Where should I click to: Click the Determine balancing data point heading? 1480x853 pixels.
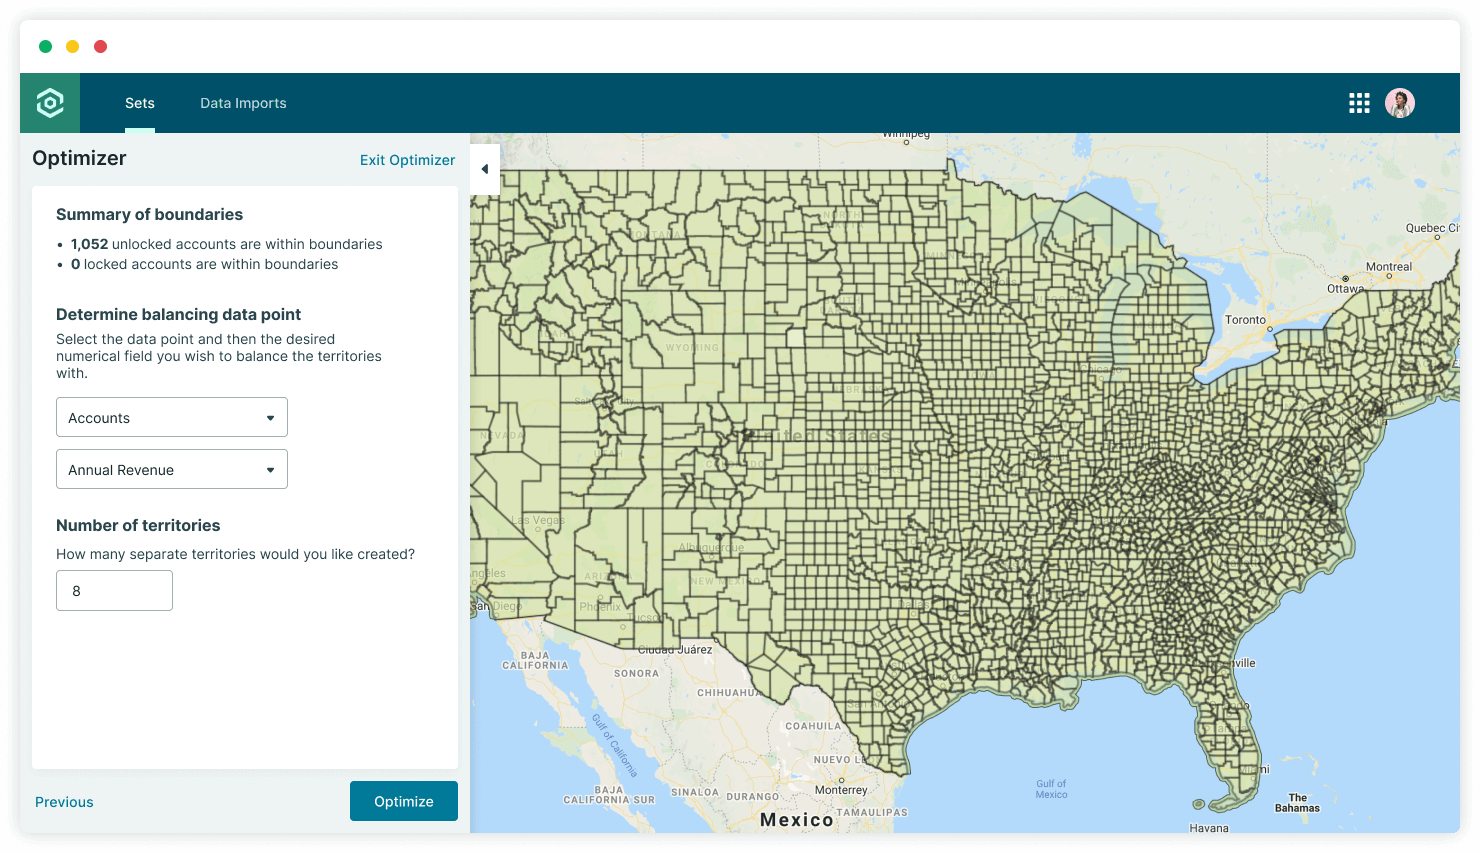coord(178,314)
